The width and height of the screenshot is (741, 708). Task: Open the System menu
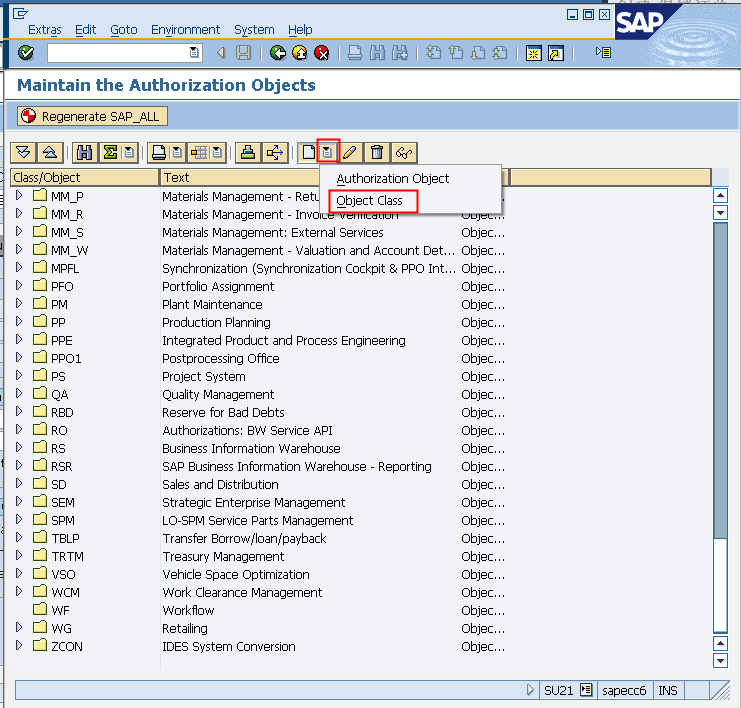(x=254, y=30)
